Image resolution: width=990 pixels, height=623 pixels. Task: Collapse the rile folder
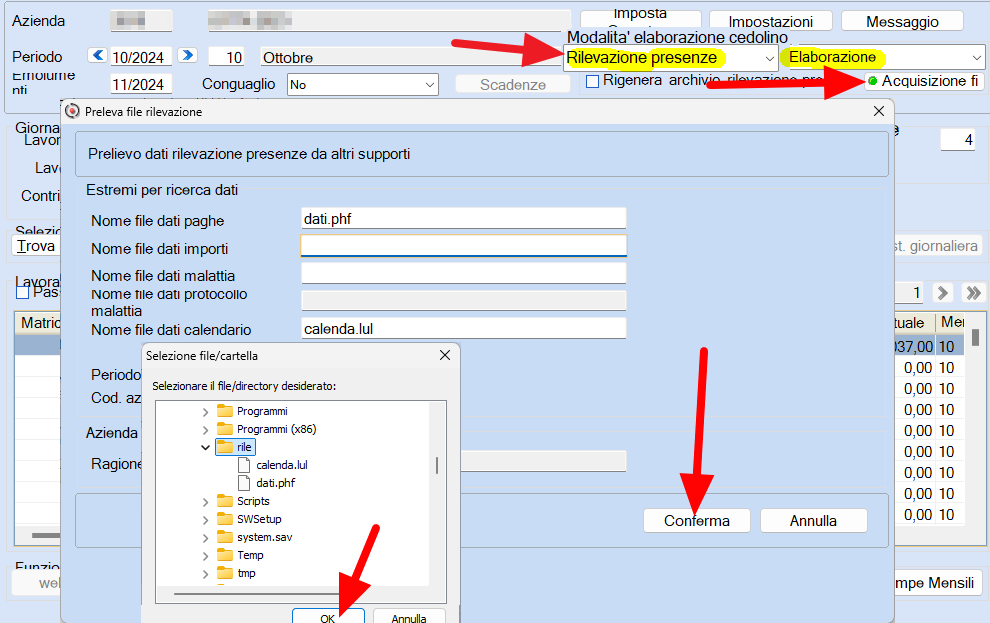point(205,448)
